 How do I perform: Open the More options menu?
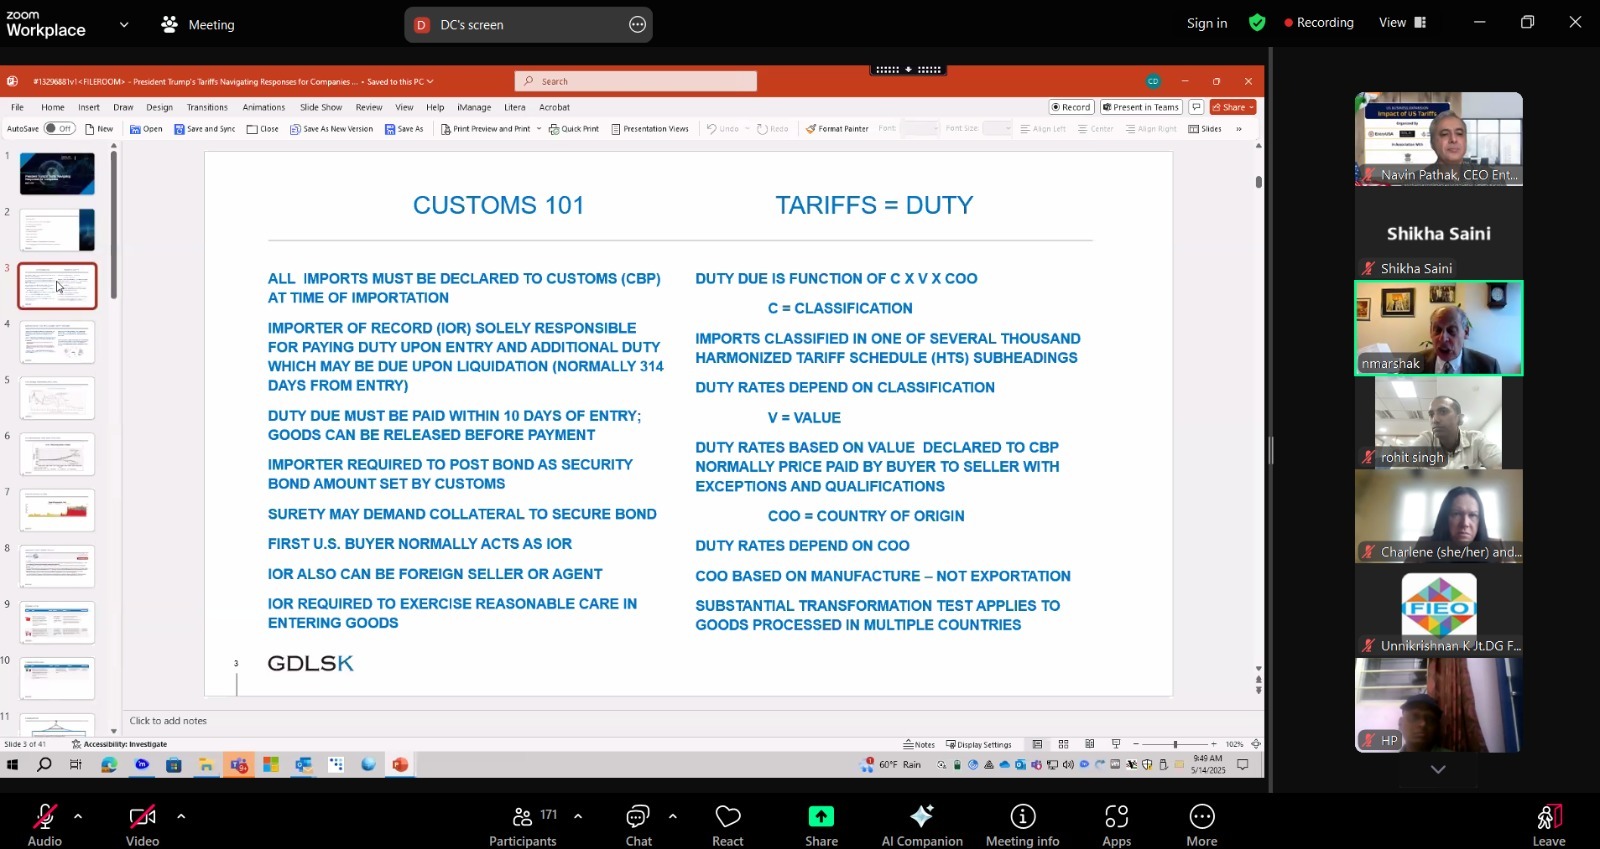click(1201, 825)
